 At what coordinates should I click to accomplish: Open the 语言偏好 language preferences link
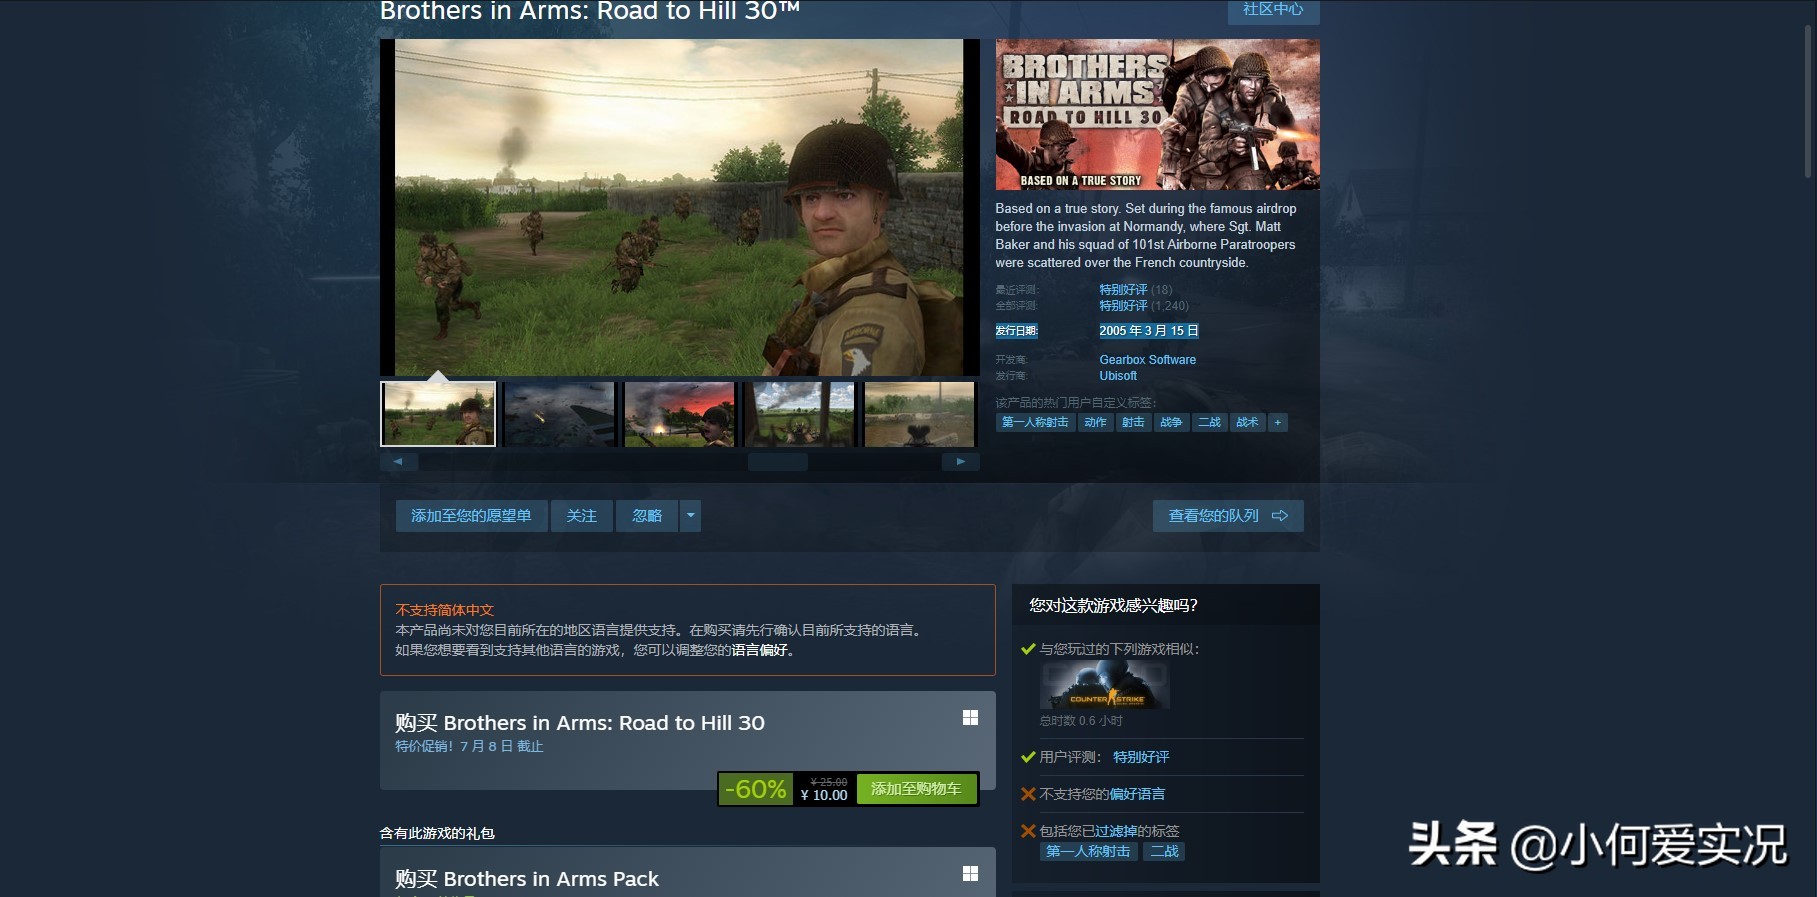point(759,650)
